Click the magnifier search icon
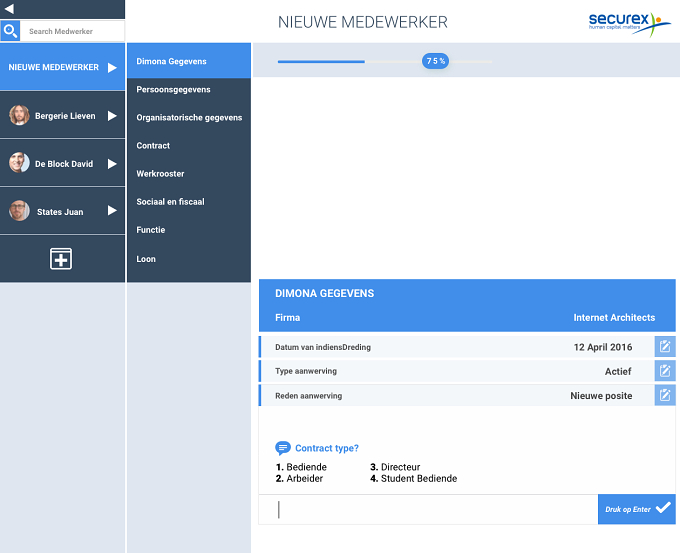 [10, 31]
